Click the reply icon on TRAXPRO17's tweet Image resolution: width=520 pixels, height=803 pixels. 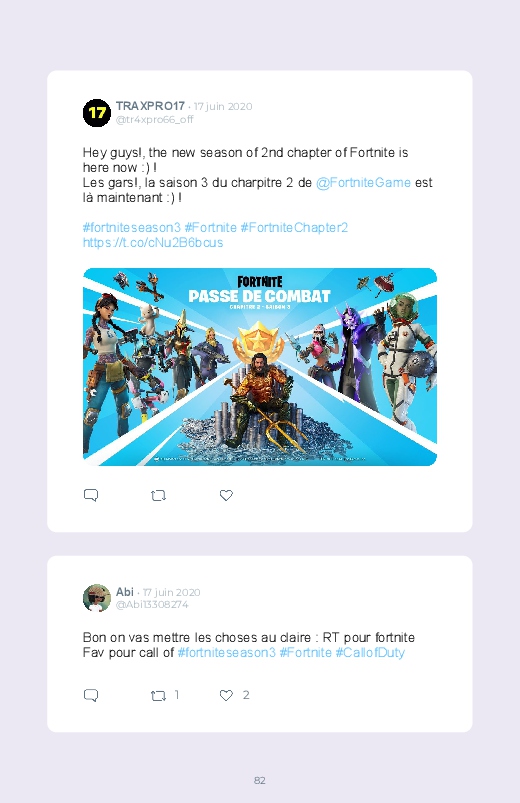[x=91, y=495]
